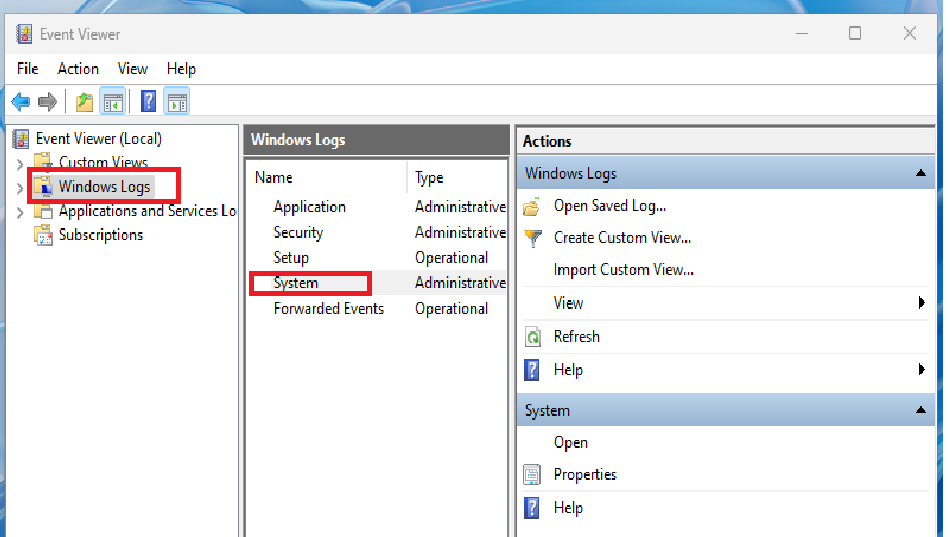The width and height of the screenshot is (950, 537).
Task: Select the Security log row
Action: pyautogui.click(x=298, y=233)
